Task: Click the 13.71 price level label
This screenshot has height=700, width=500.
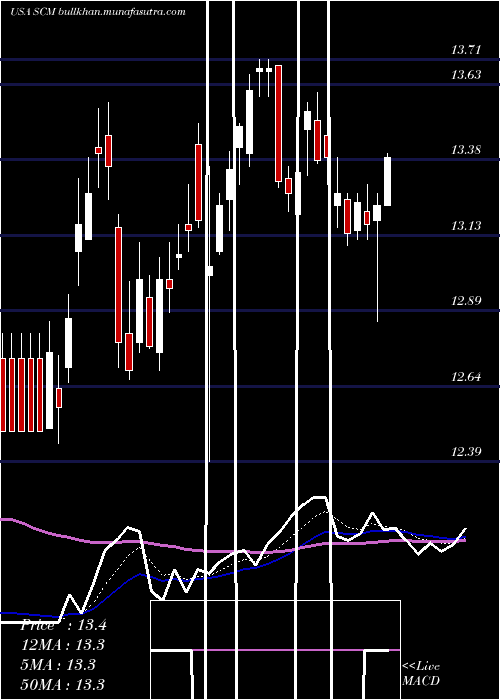Action: click(x=466, y=50)
